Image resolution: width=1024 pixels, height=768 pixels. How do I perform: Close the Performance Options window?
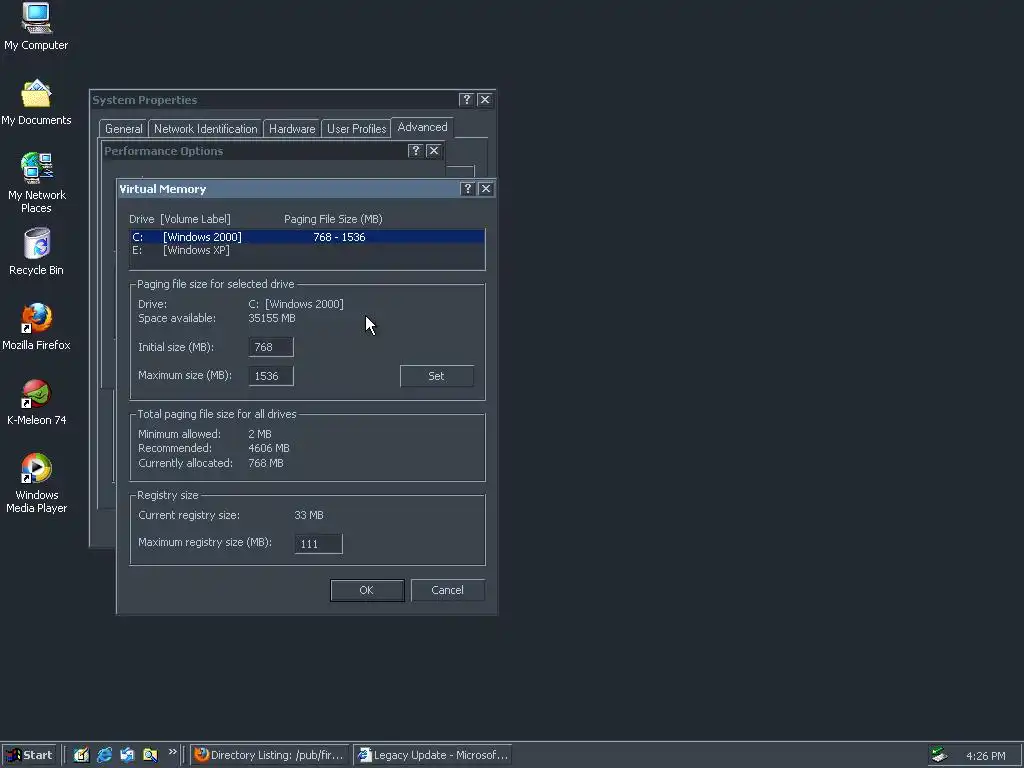pos(434,151)
